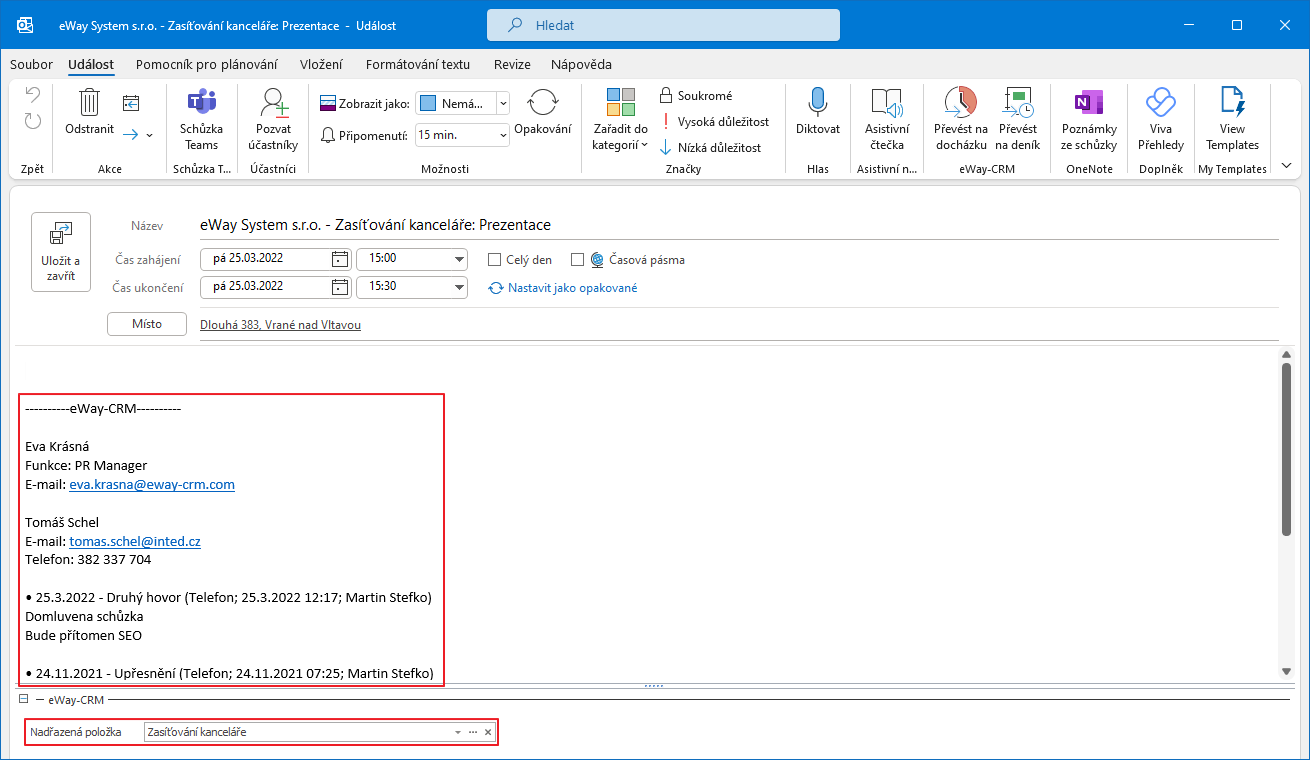Click Zobrazit jako color swatch

tap(427, 103)
